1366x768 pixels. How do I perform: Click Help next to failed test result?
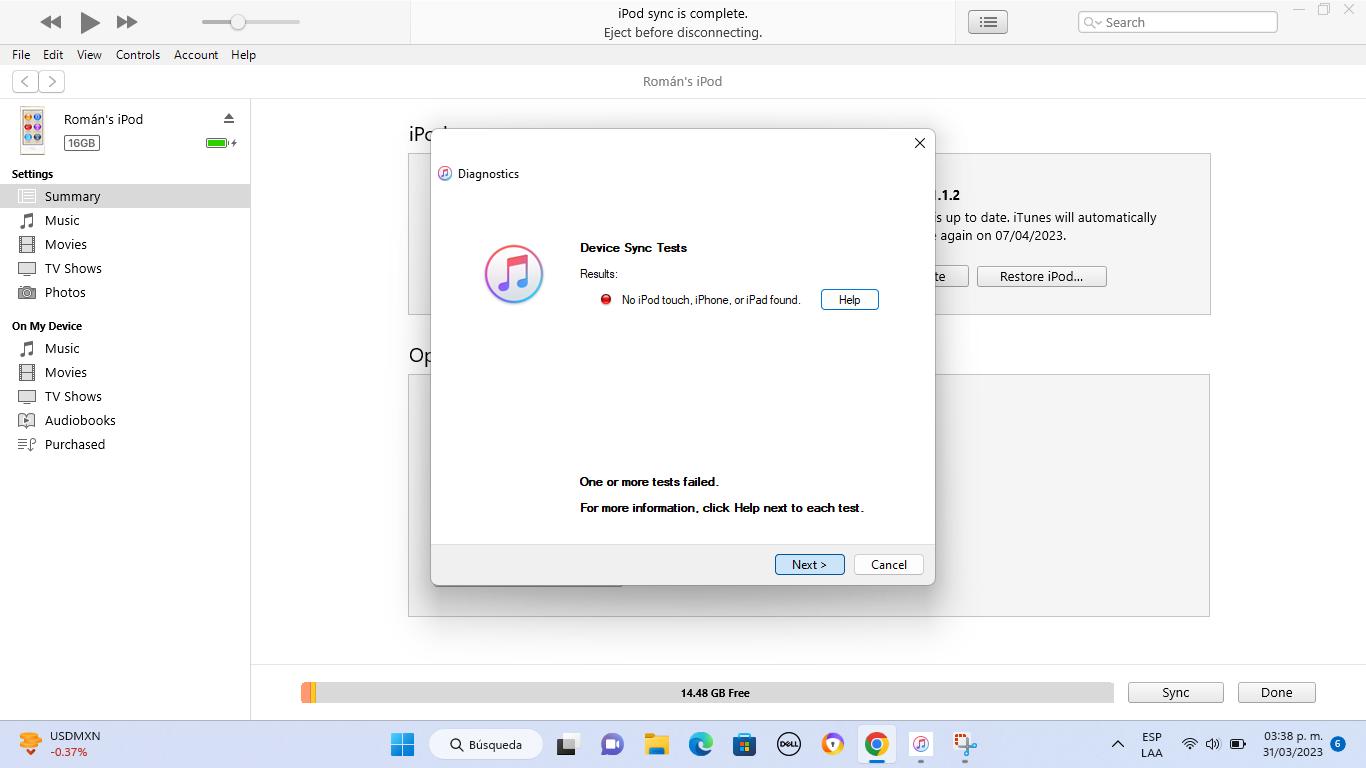[850, 300]
